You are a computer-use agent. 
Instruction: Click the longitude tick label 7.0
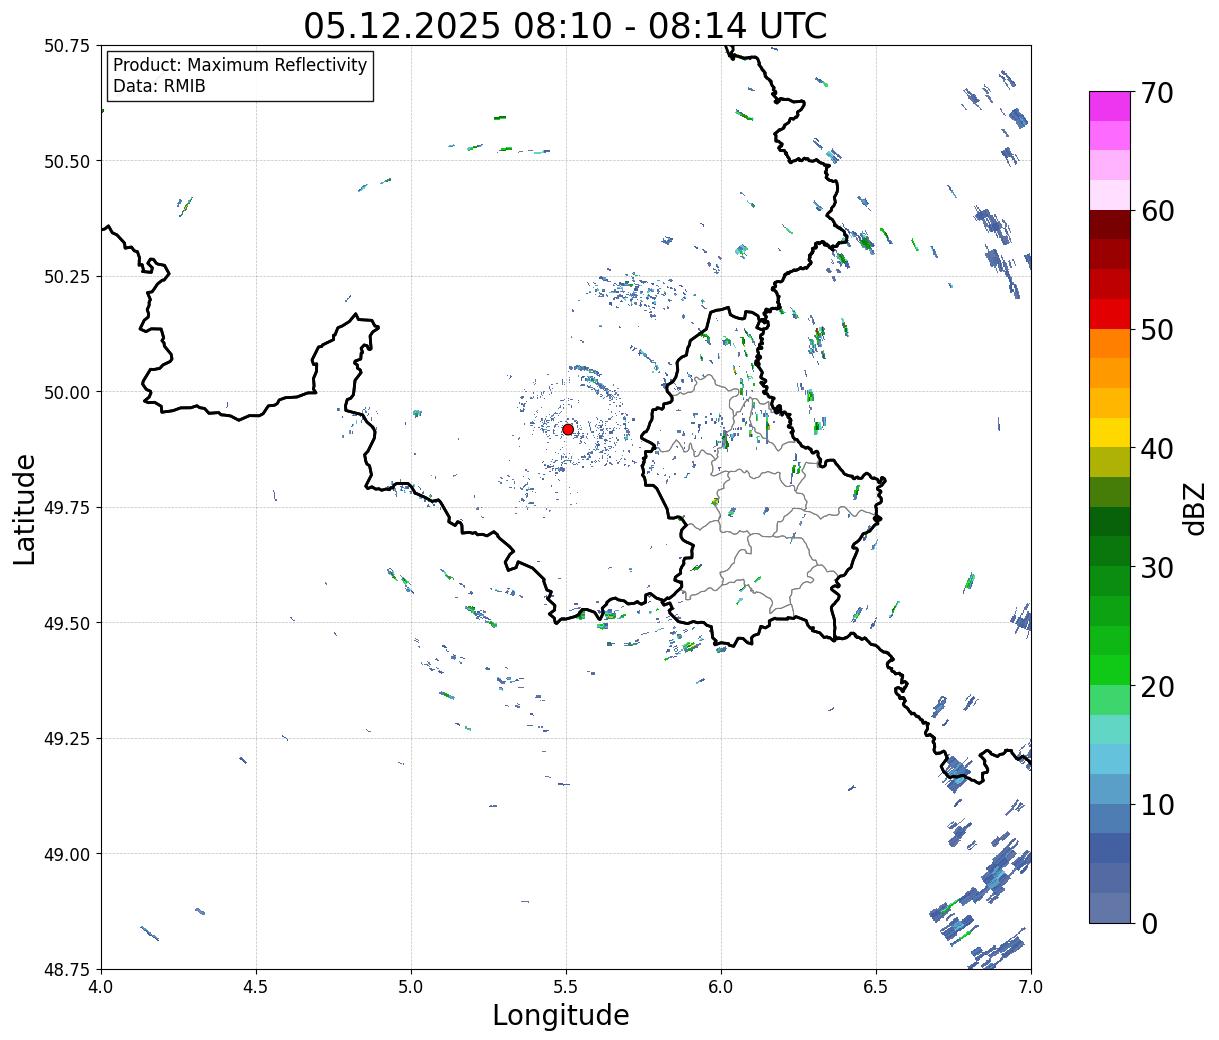coord(1031,987)
